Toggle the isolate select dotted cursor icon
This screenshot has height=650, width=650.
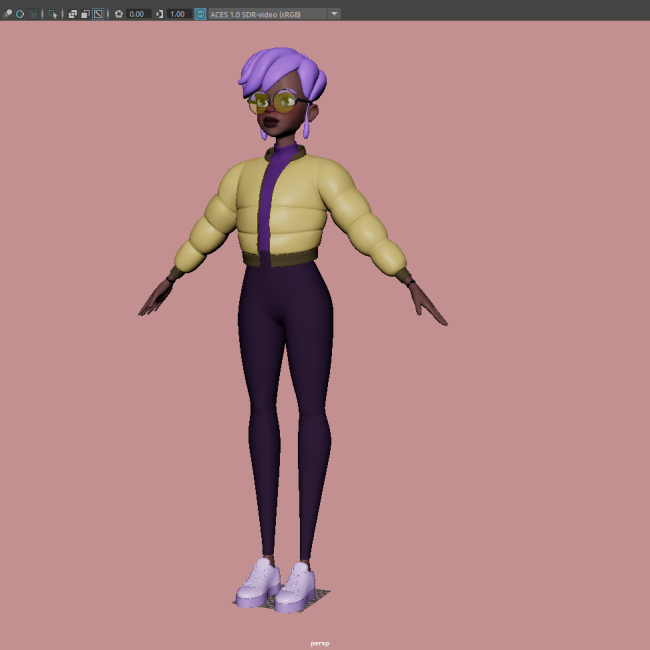click(53, 14)
